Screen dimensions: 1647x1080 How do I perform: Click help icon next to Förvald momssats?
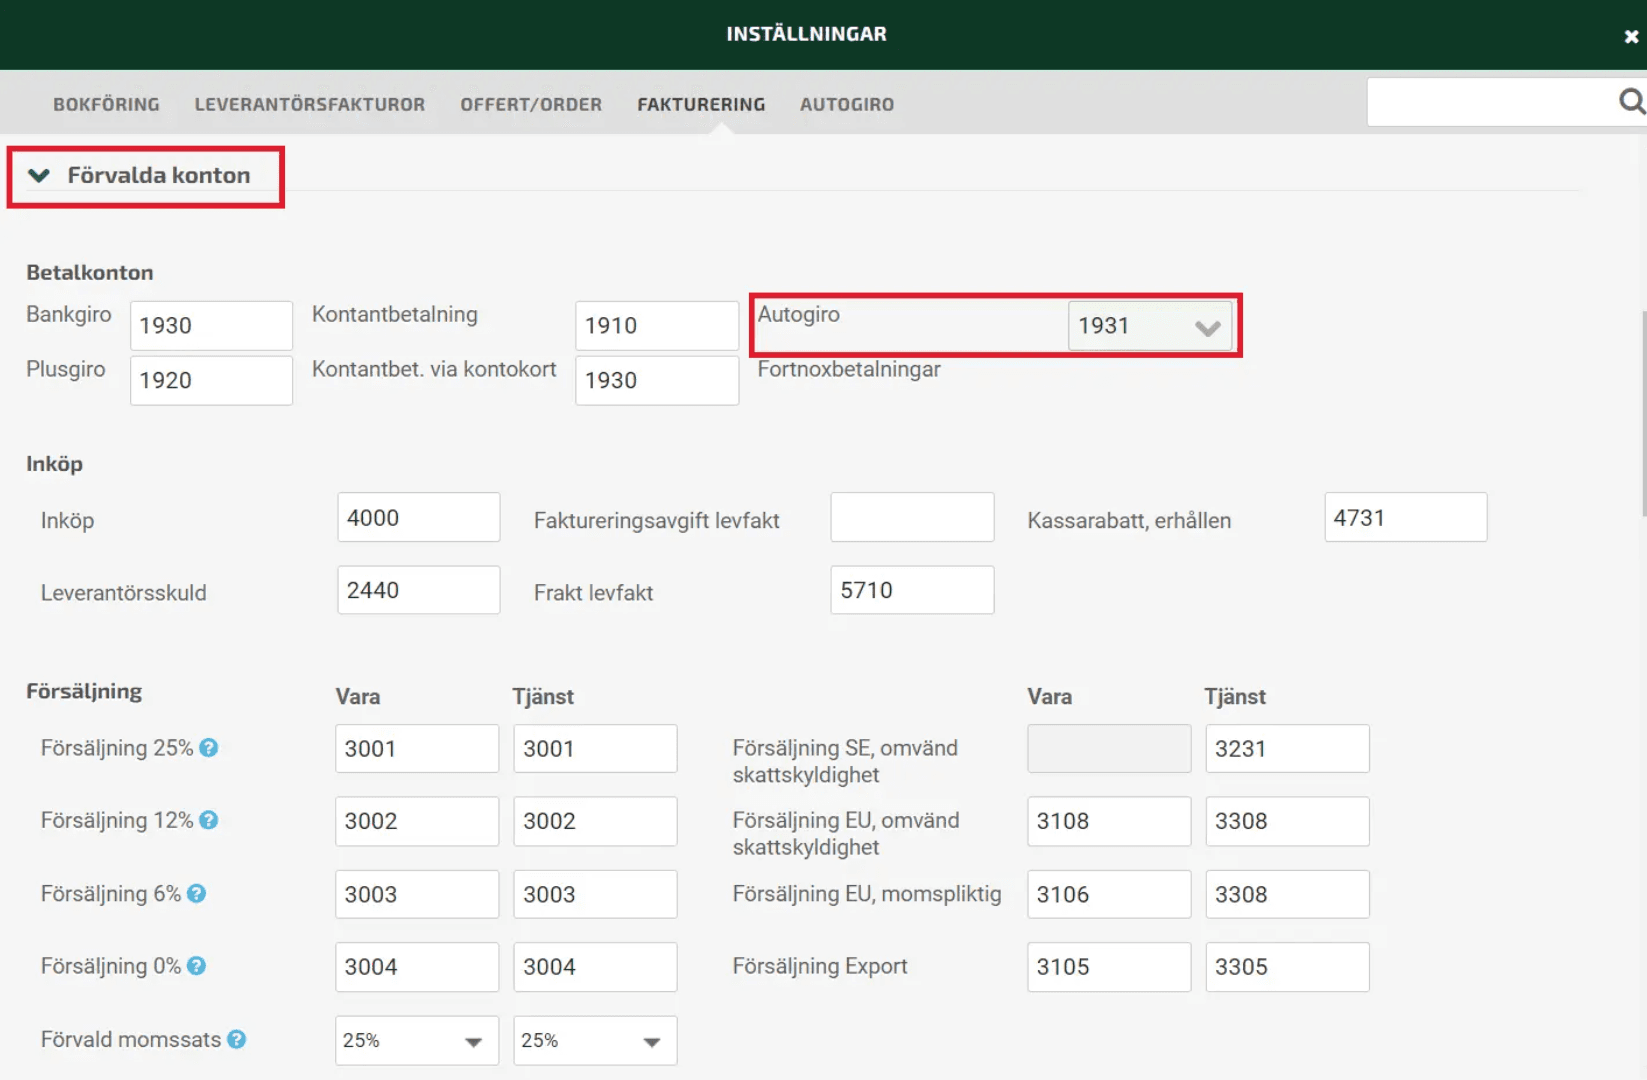pyautogui.click(x=236, y=1039)
